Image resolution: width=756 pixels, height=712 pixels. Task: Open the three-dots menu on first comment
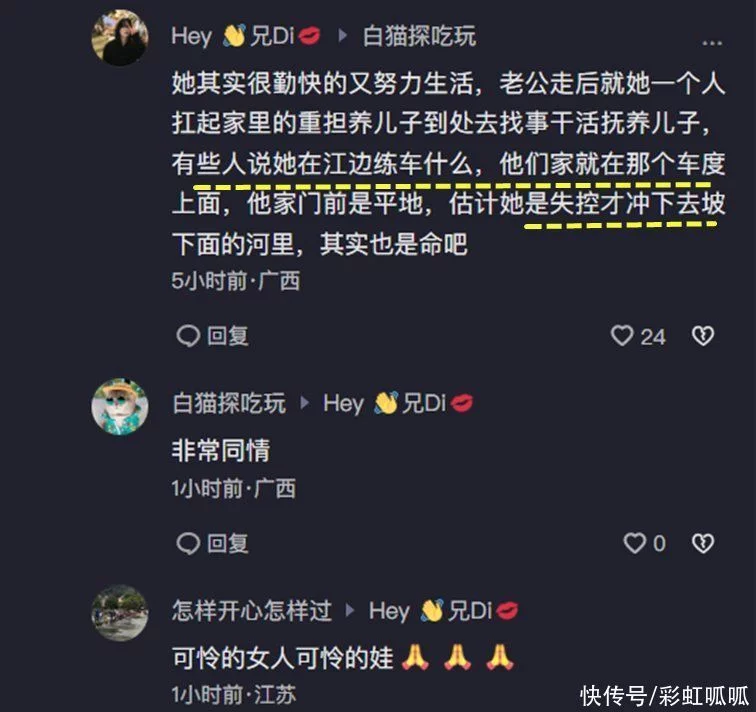tap(712, 43)
